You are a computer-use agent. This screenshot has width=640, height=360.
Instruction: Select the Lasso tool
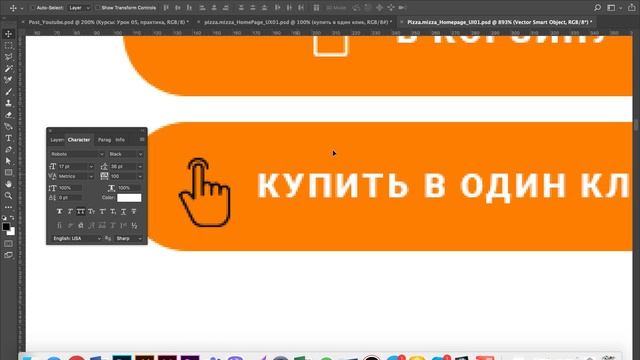(8, 57)
